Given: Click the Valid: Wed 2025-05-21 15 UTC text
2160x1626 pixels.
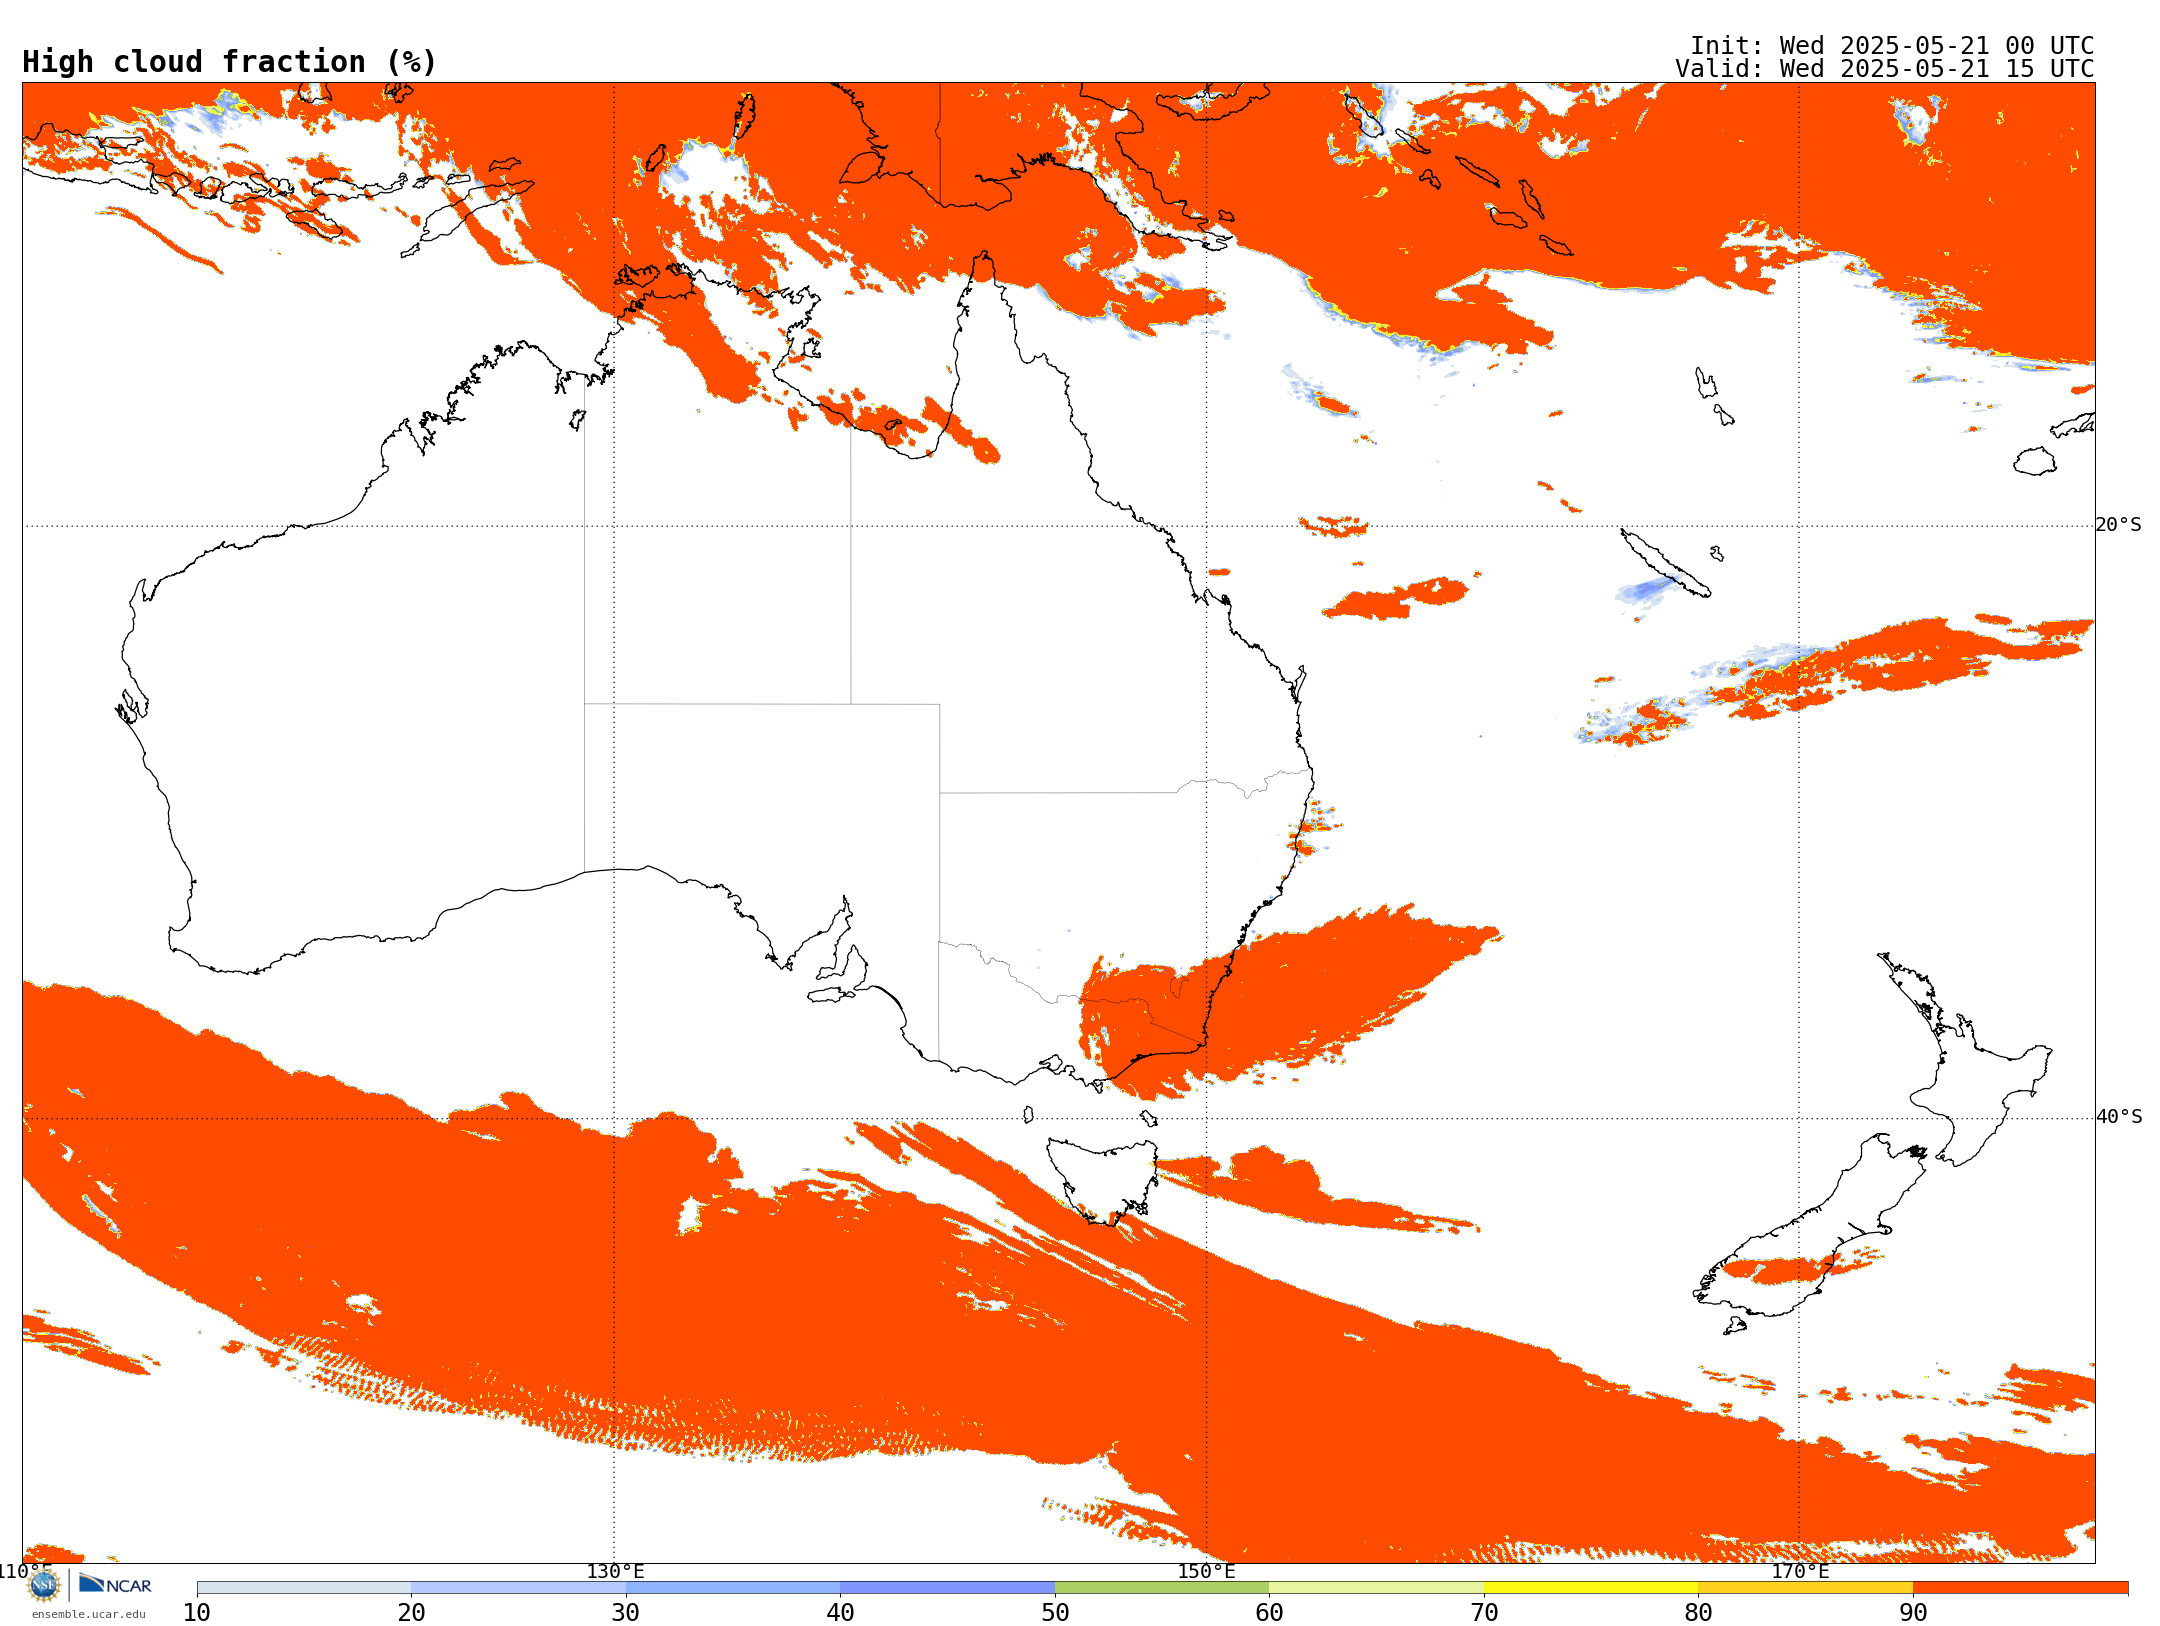Looking at the screenshot, I should click(1885, 69).
